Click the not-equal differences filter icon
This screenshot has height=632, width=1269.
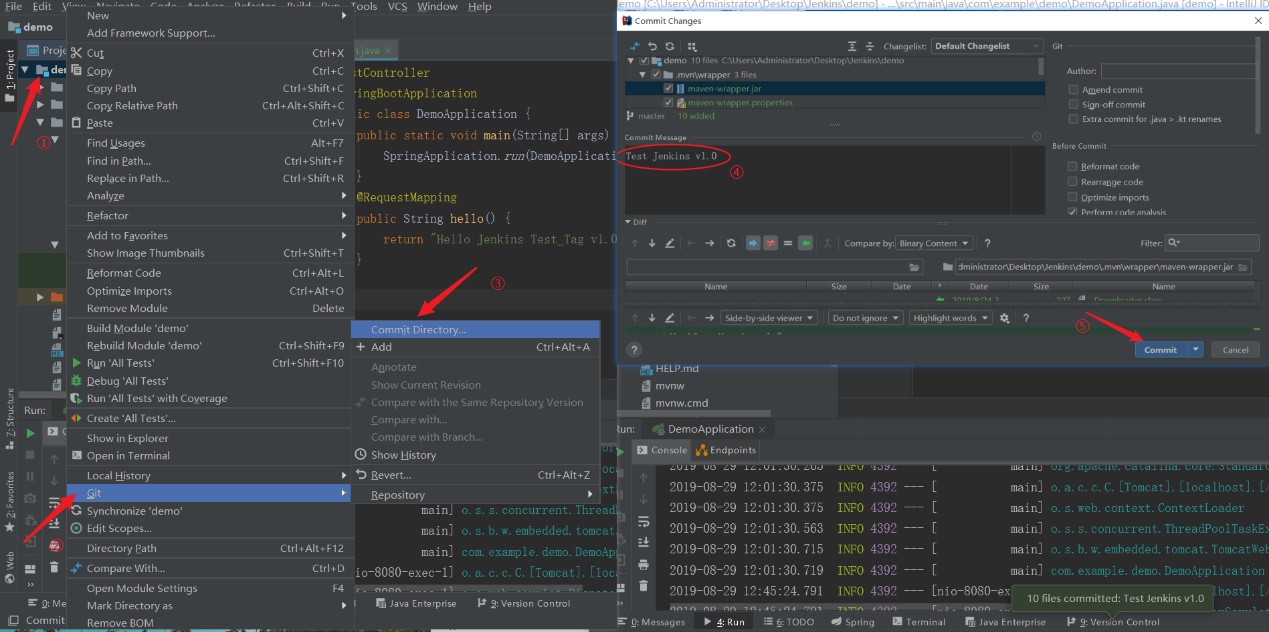tap(771, 243)
